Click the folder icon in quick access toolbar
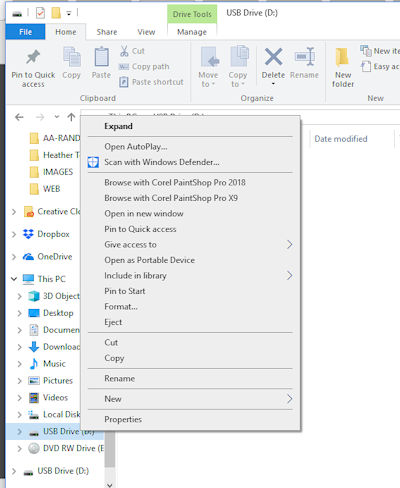Screen dimensions: 400x488 56,13
